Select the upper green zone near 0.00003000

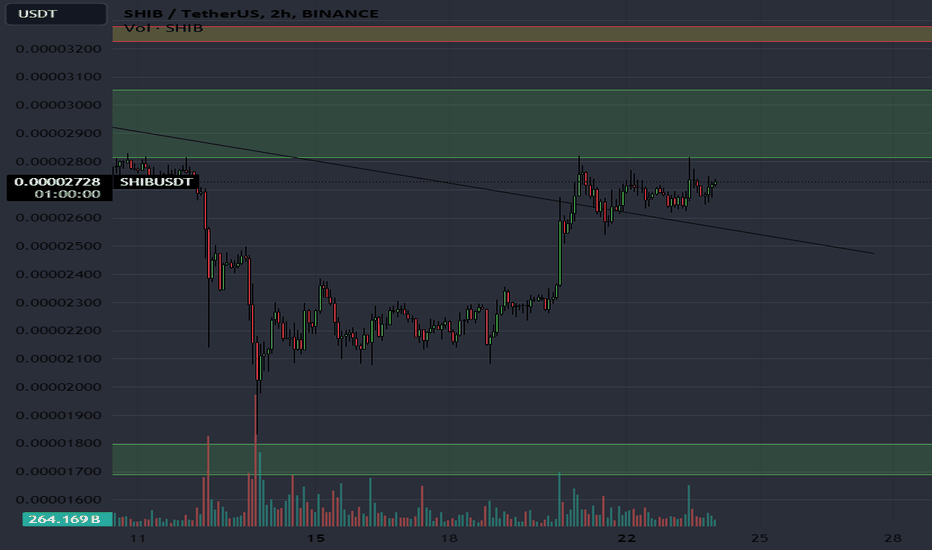pos(522,124)
